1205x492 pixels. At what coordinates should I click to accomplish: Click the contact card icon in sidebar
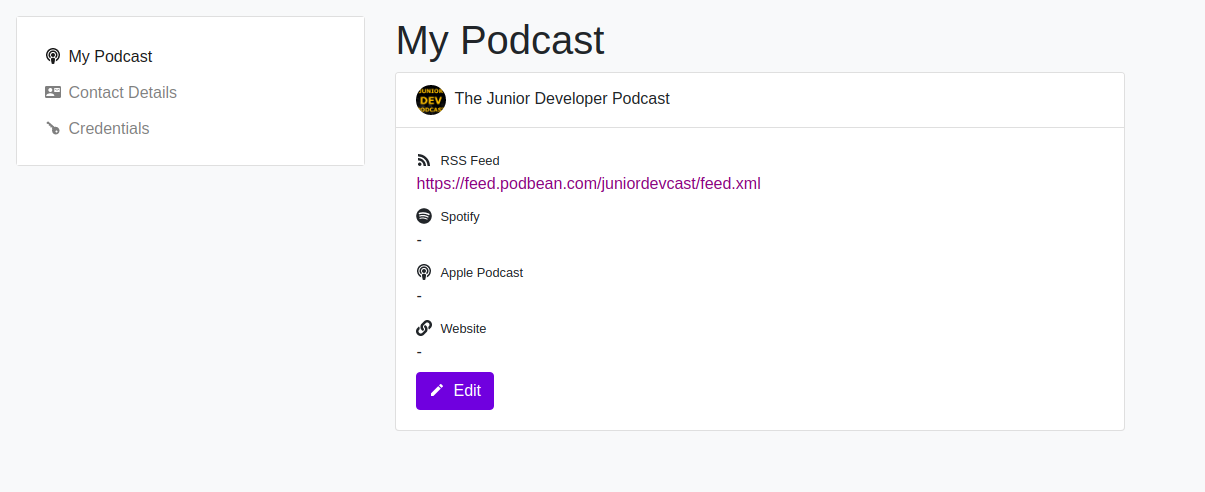[53, 92]
